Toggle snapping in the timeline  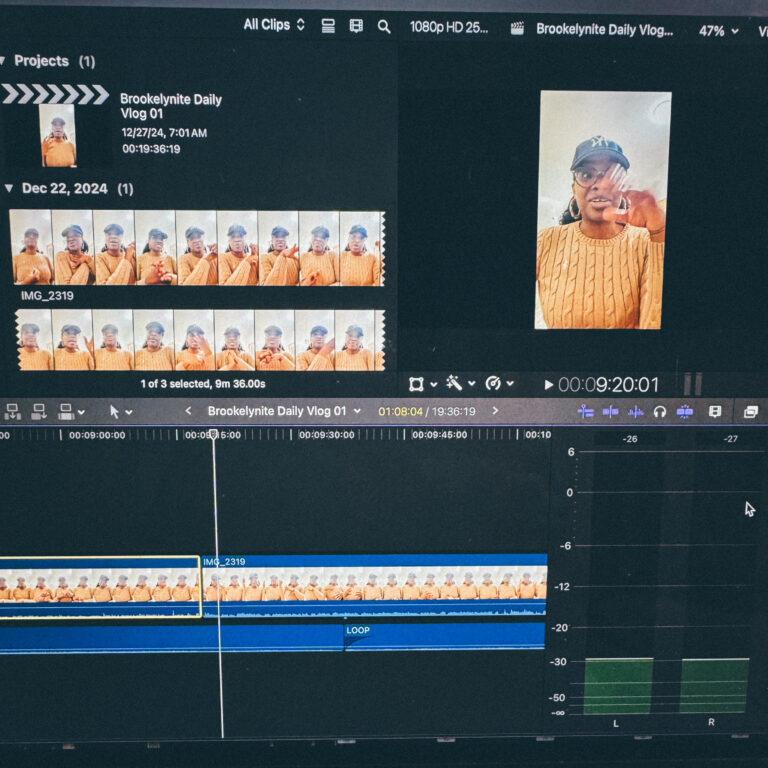685,412
